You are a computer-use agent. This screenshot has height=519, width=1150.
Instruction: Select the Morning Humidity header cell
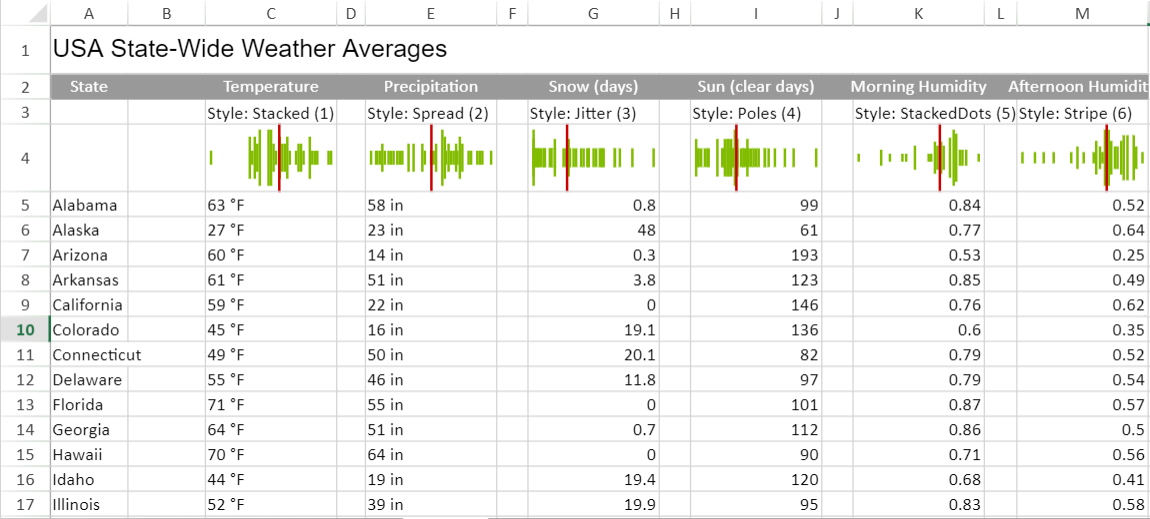pos(918,87)
